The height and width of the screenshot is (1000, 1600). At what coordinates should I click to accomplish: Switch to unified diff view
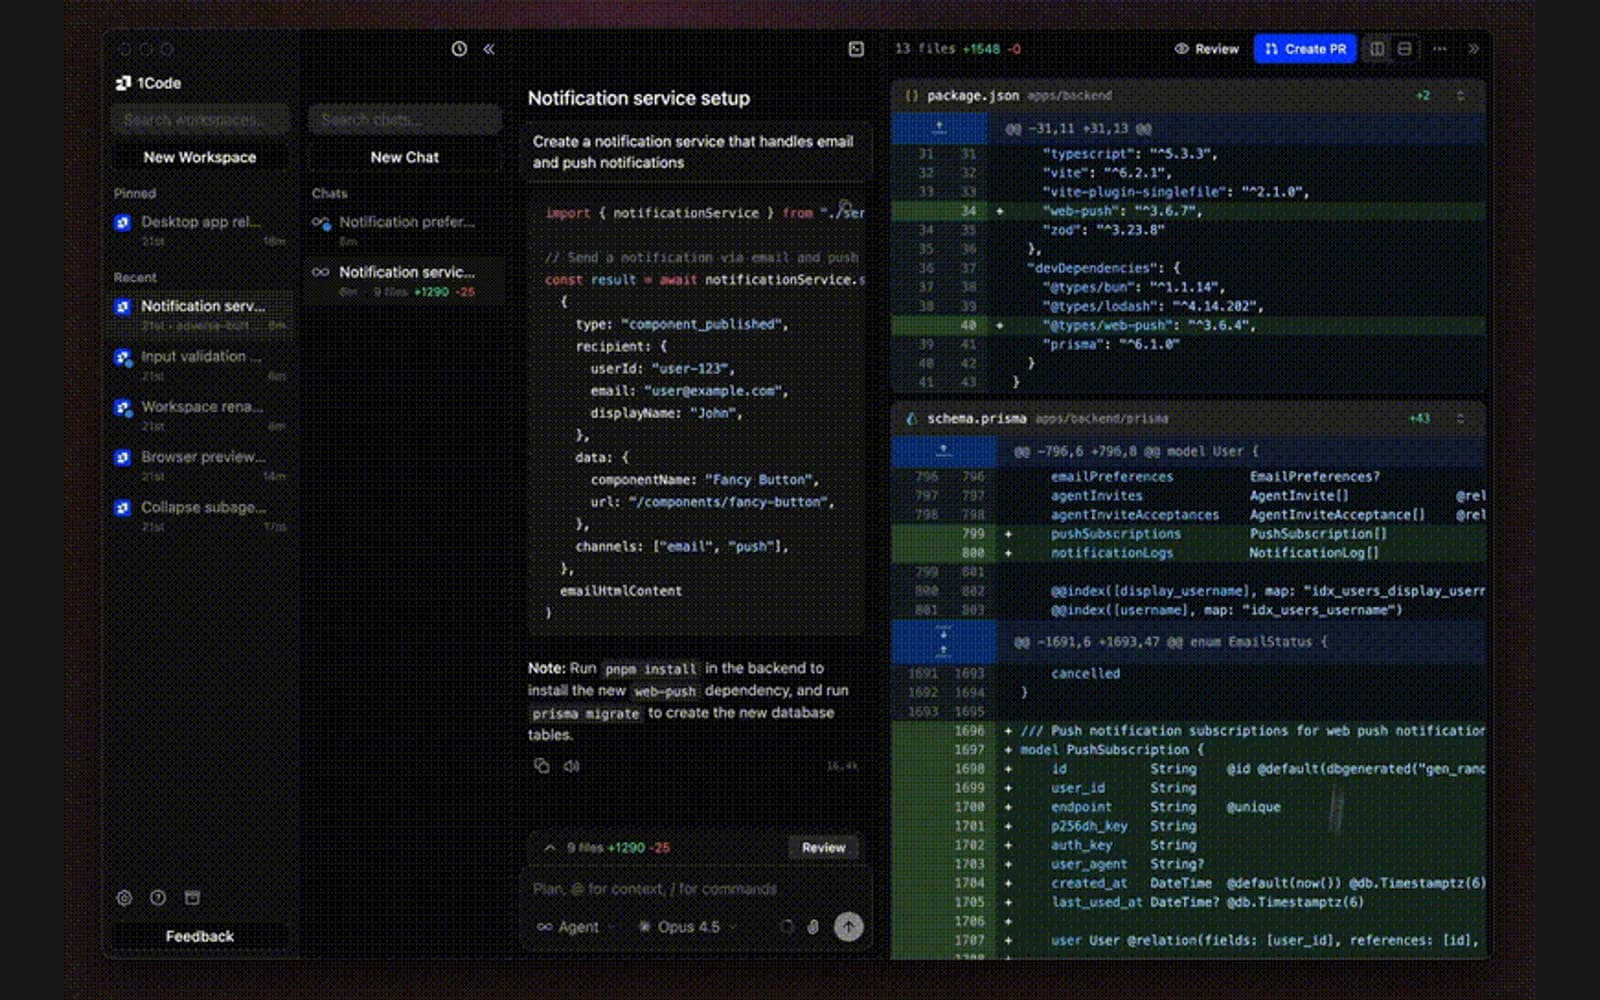click(1405, 49)
